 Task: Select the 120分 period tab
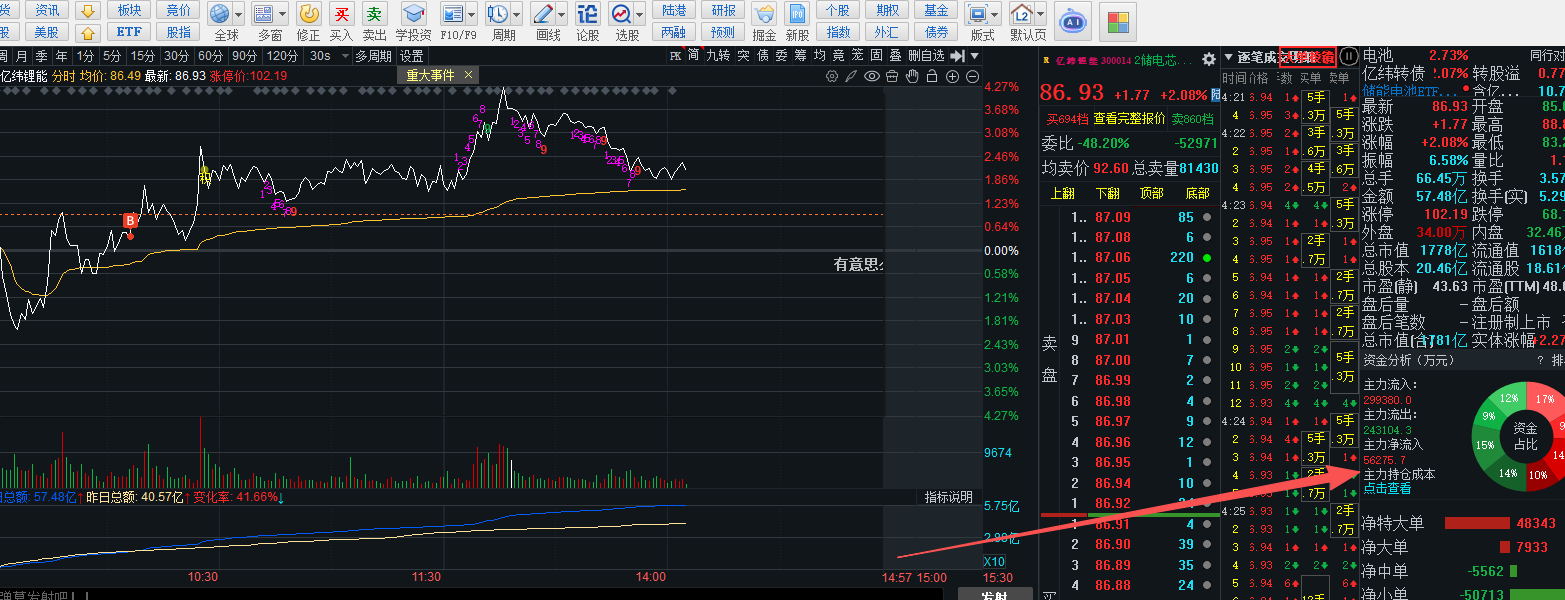[x=283, y=56]
